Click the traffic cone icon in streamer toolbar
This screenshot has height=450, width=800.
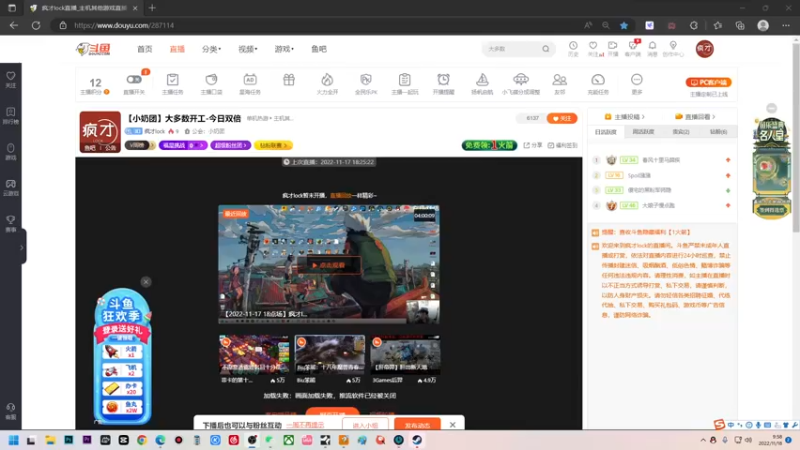(x=482, y=80)
